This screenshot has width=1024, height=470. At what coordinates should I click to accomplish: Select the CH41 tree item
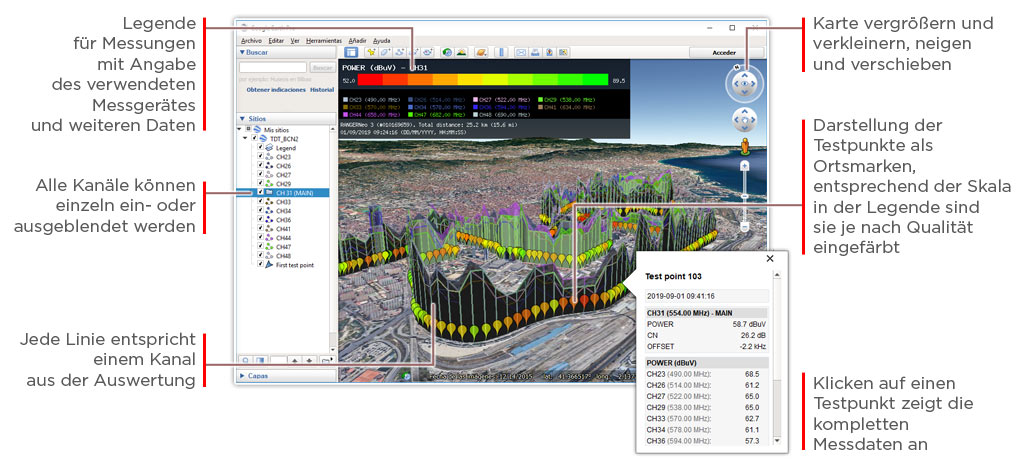tap(283, 229)
